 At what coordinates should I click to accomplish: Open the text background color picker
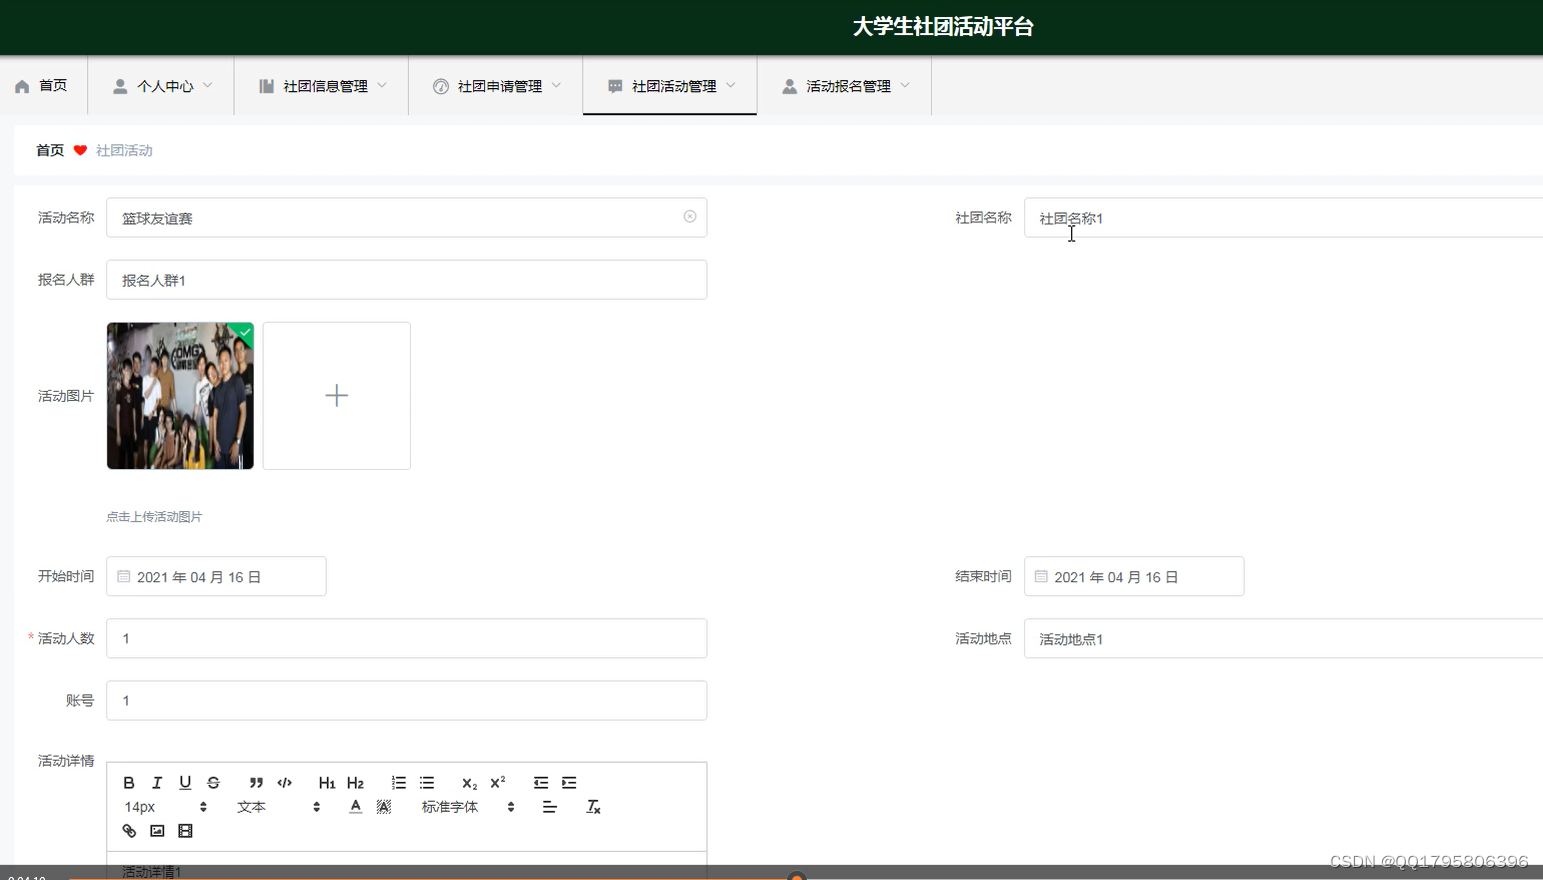coord(384,807)
